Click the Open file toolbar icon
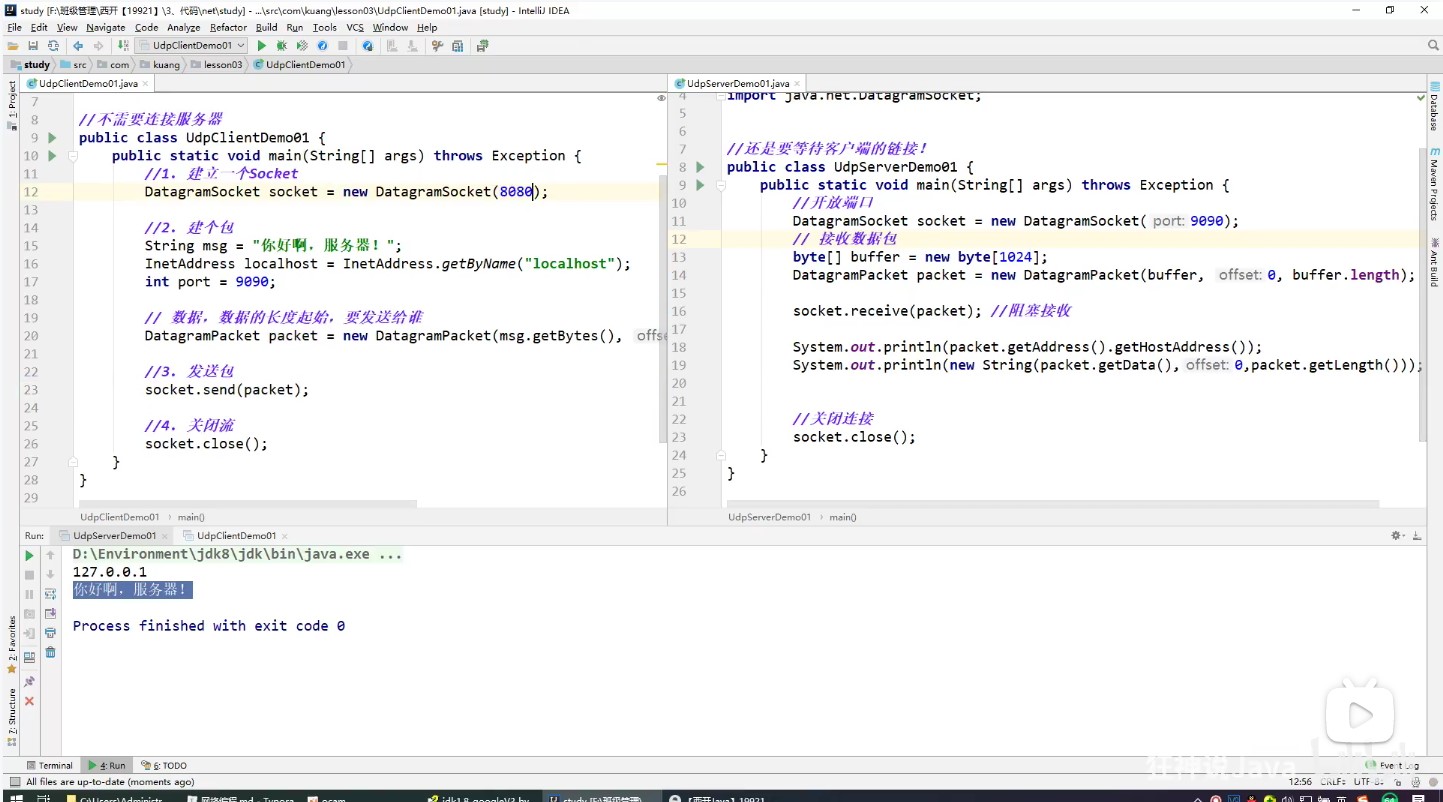This screenshot has width=1443, height=802. pos(13,46)
